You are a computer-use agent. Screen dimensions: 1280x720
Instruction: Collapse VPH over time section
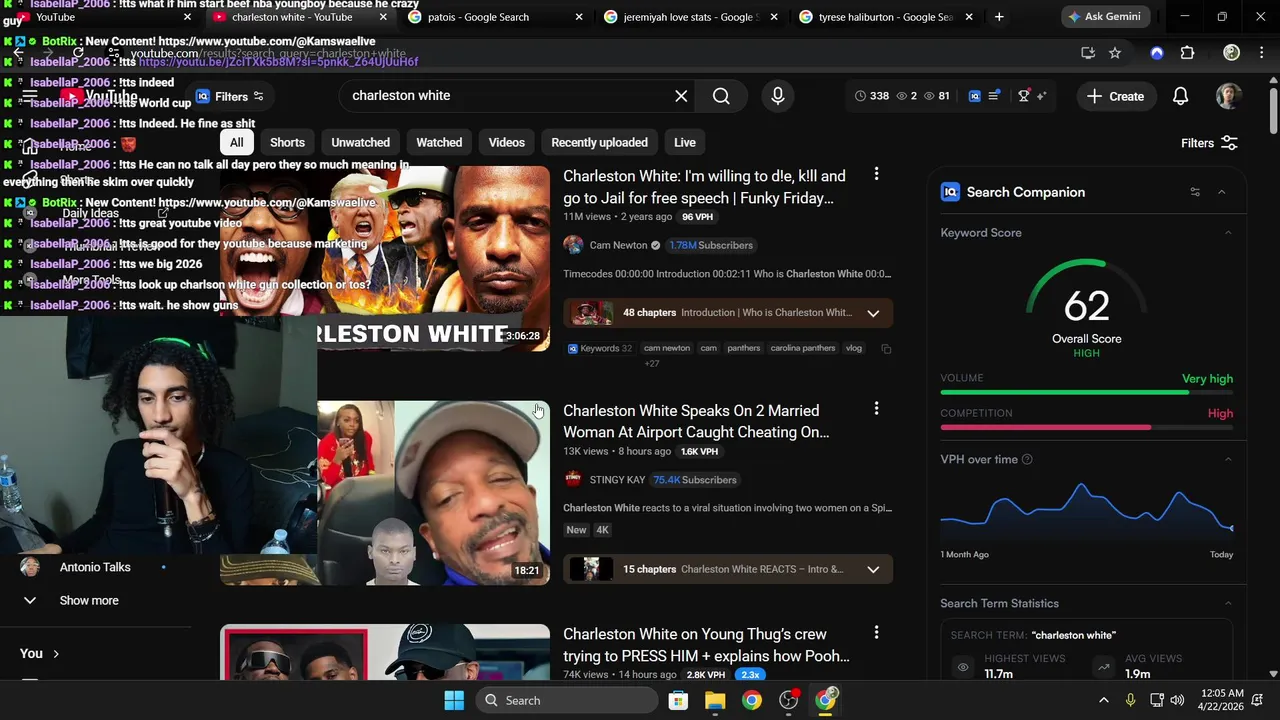point(1228,459)
